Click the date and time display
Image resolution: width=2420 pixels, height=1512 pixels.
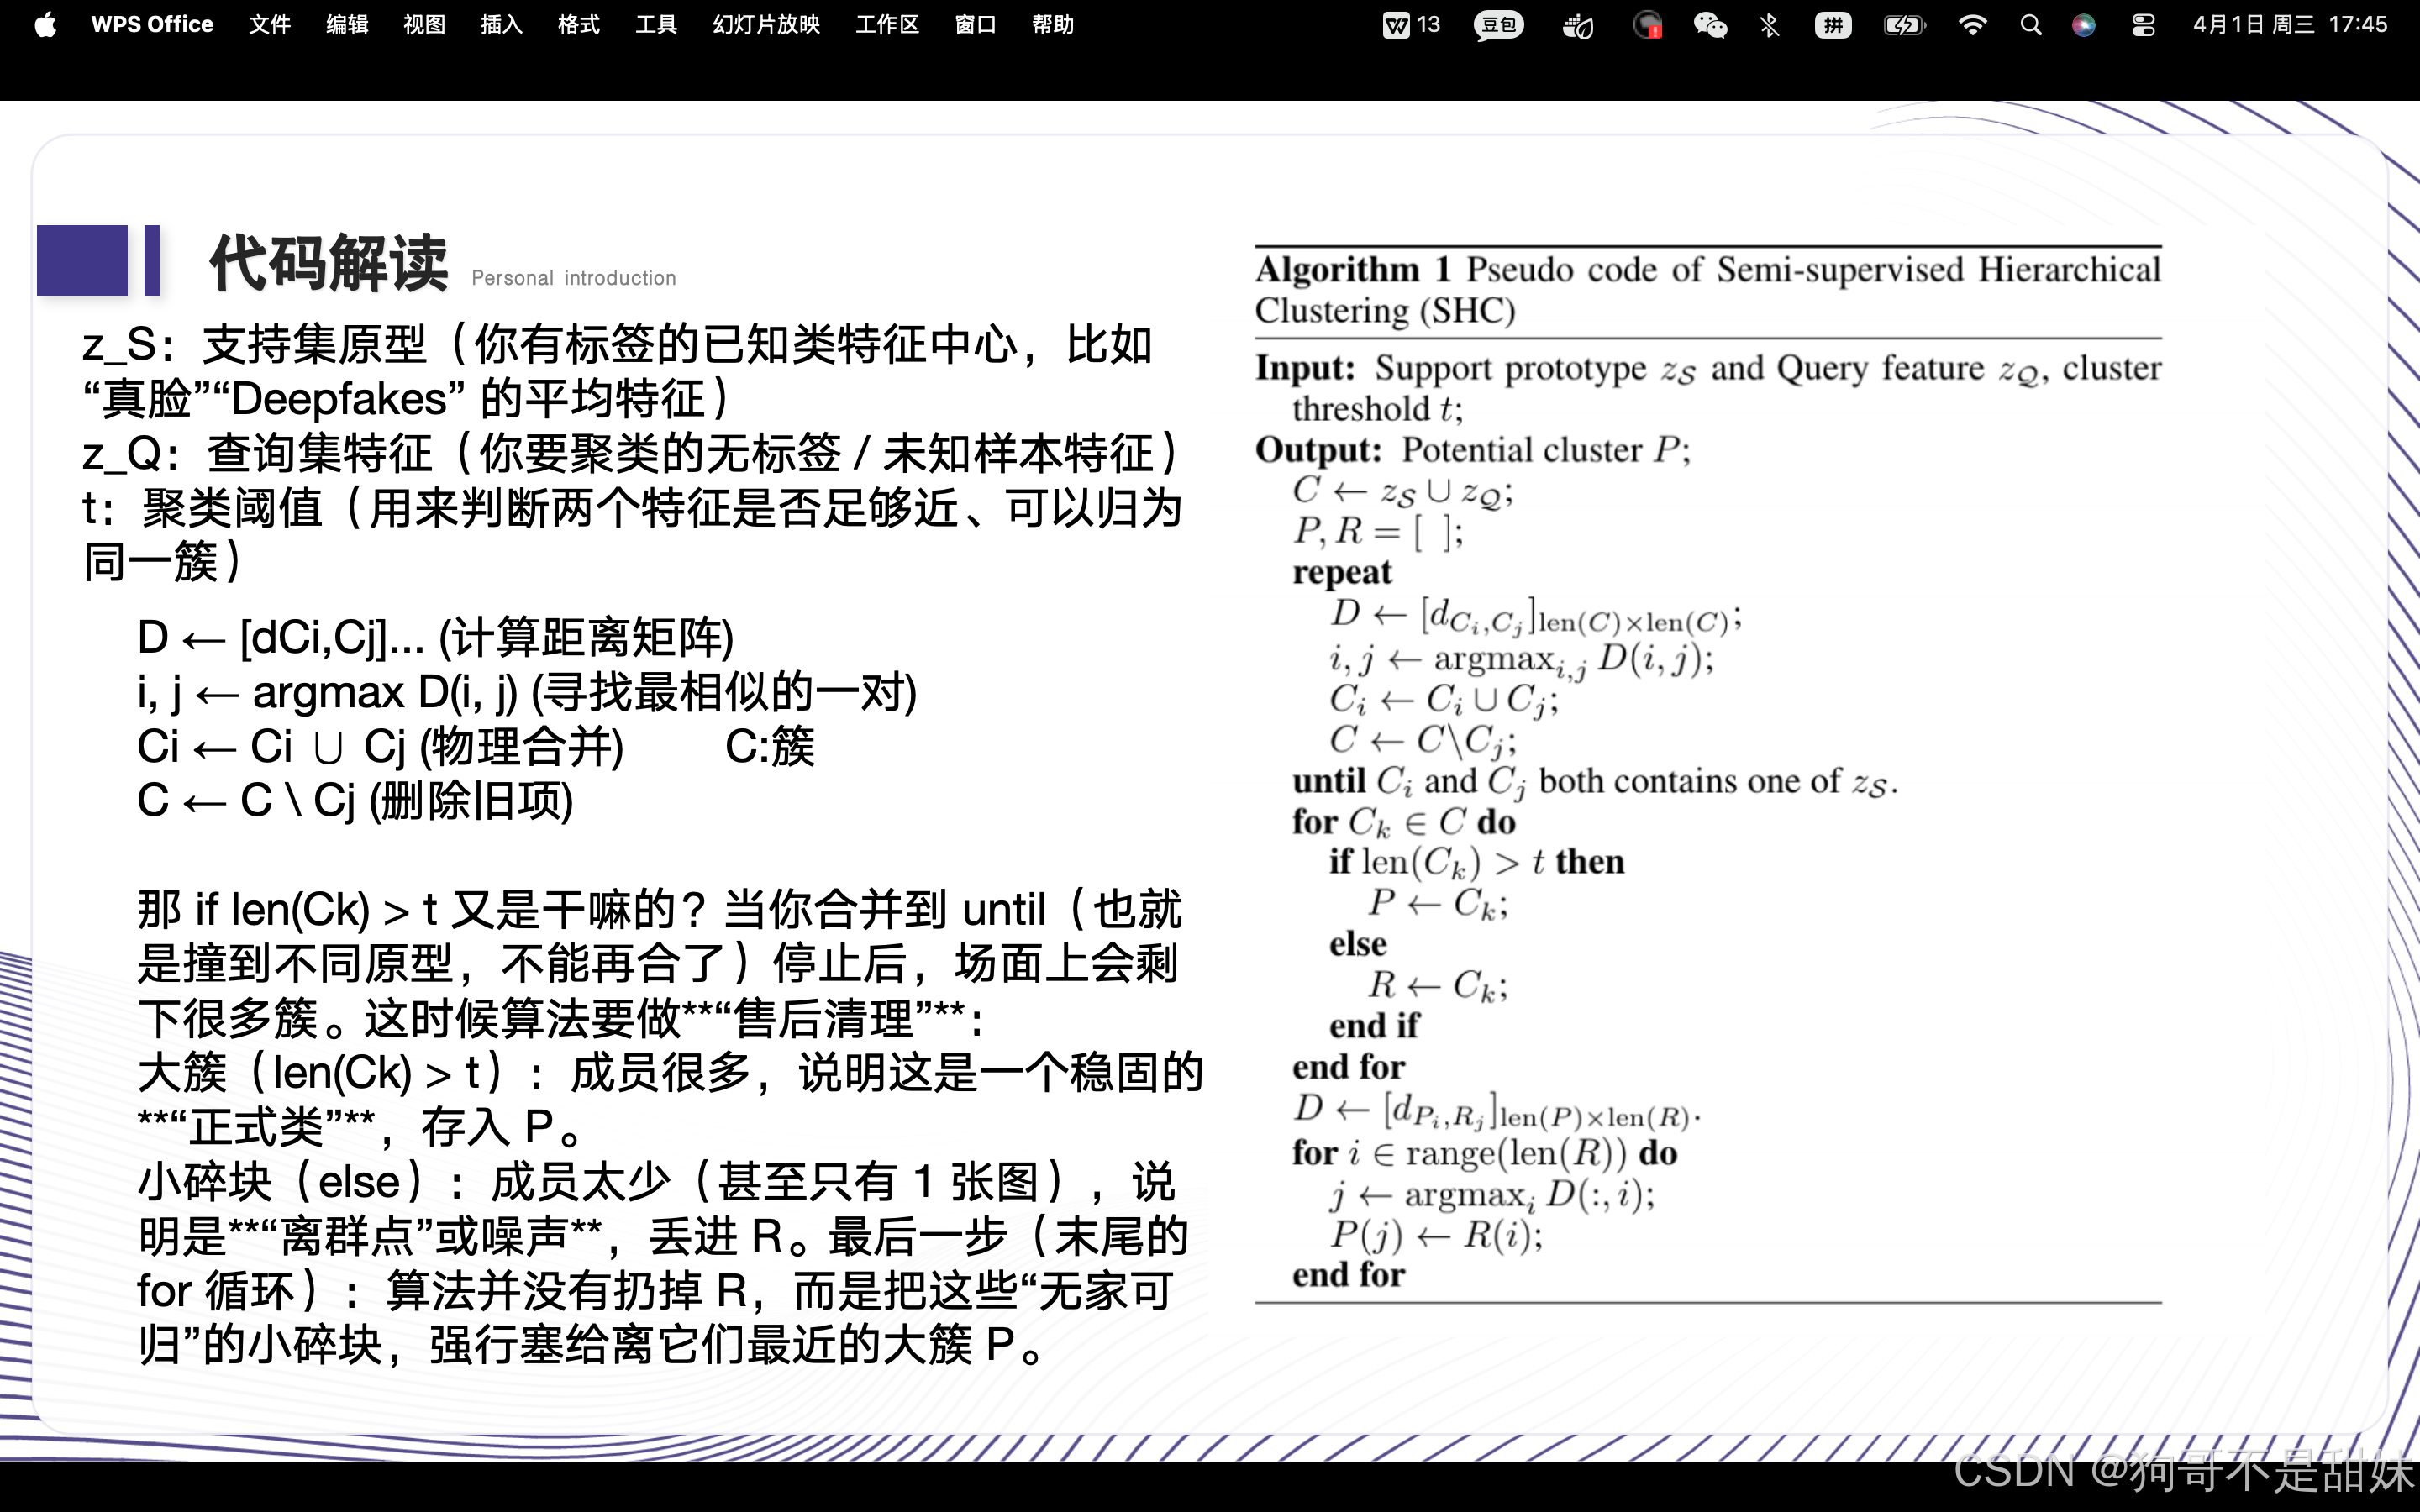[x=2290, y=25]
